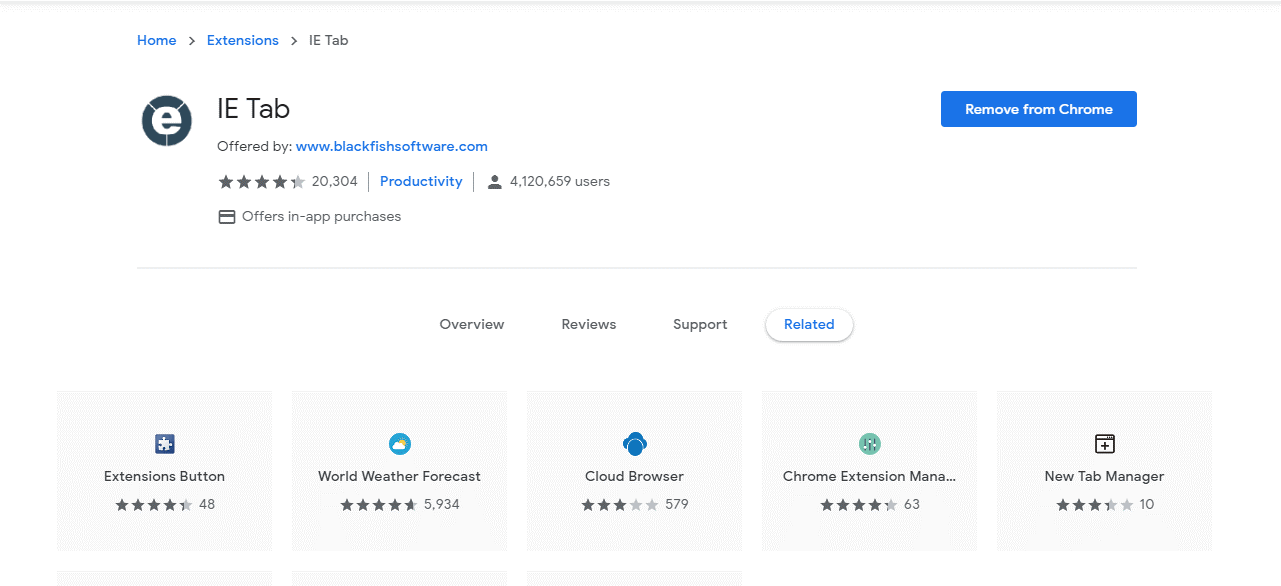Viewport: 1281px width, 586px height.
Task: Click the 5,934 rating count
Action: 442,505
